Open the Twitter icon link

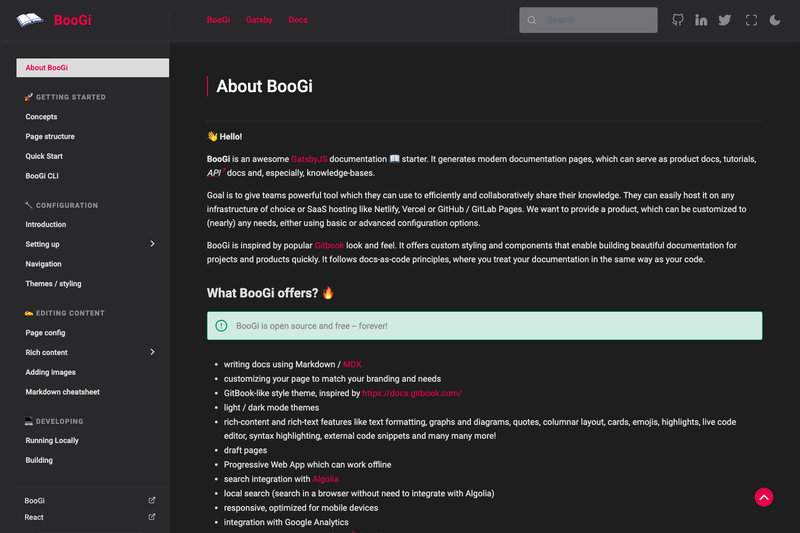[724, 20]
